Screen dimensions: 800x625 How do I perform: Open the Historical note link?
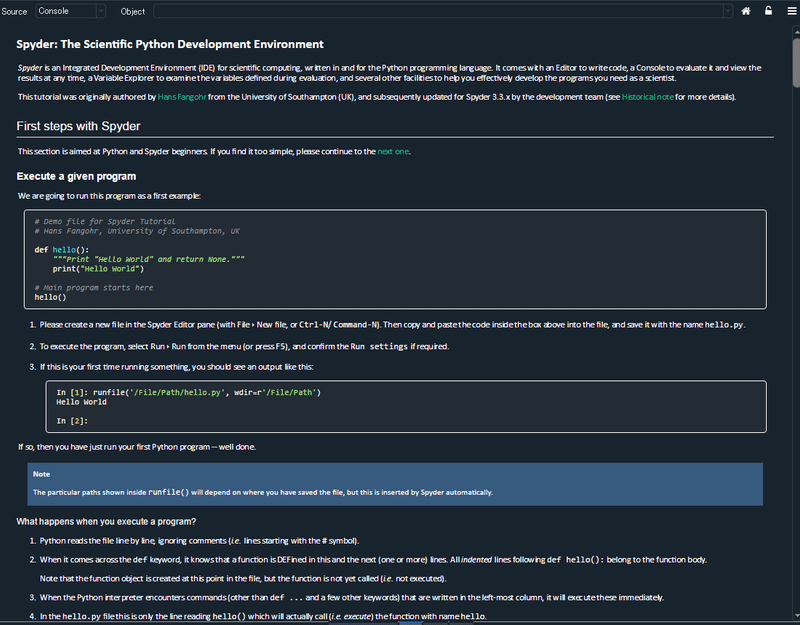click(x=647, y=97)
